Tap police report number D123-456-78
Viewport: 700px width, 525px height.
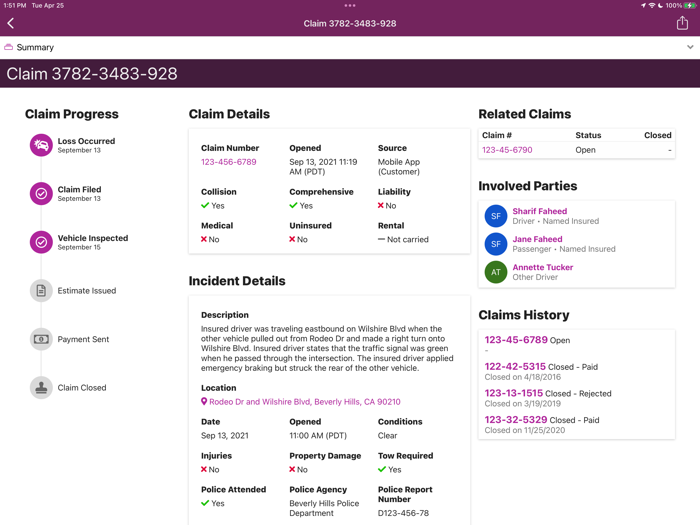click(x=403, y=513)
